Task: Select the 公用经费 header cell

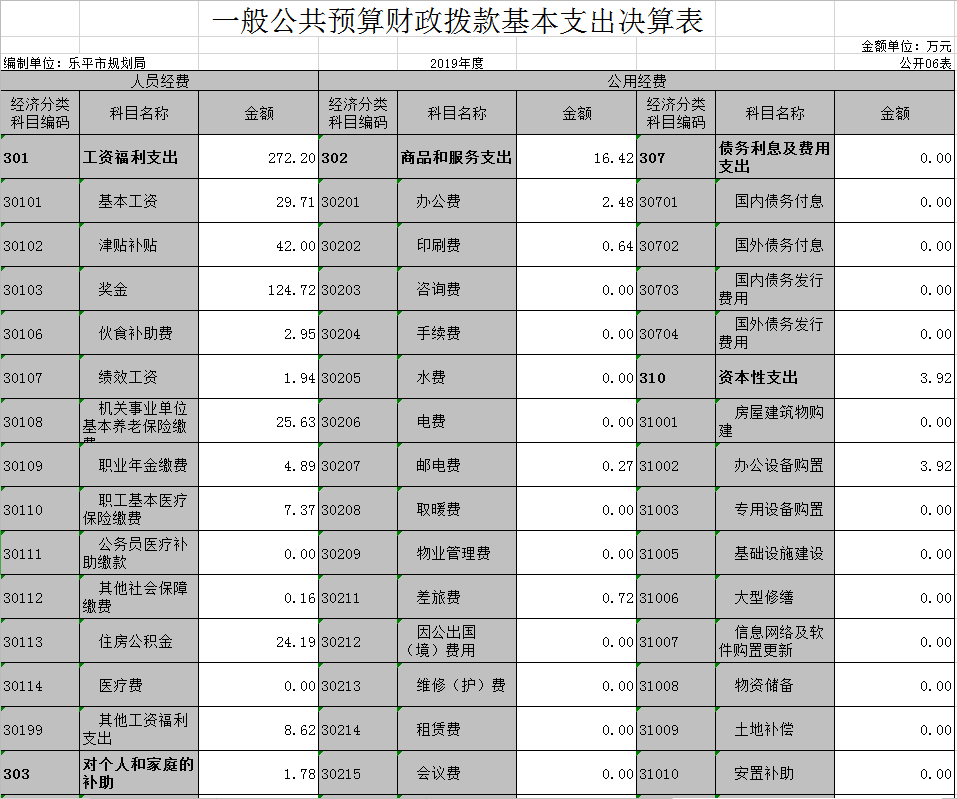Action: tap(636, 81)
